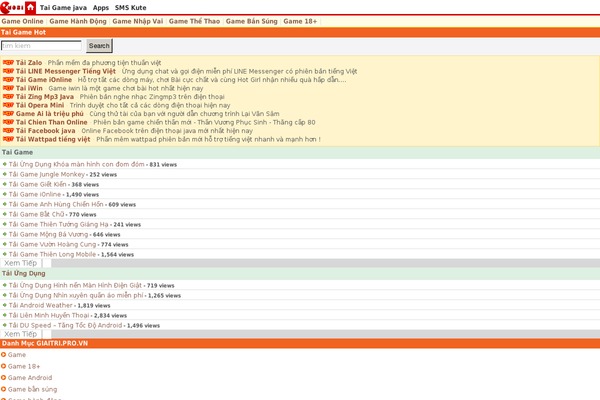Open Tải Game Thiên Tướng Giáng Hạ
The image size is (600, 400).
[x=59, y=224]
